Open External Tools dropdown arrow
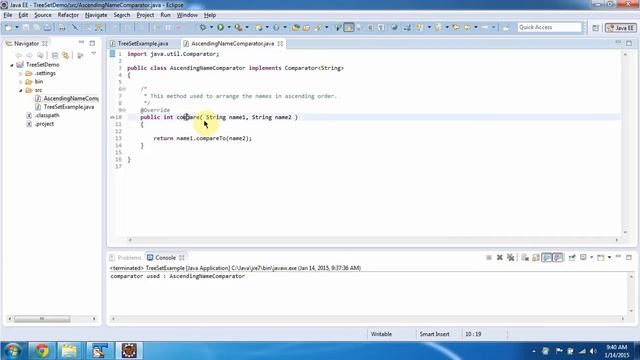The image size is (640, 360). click(247, 27)
